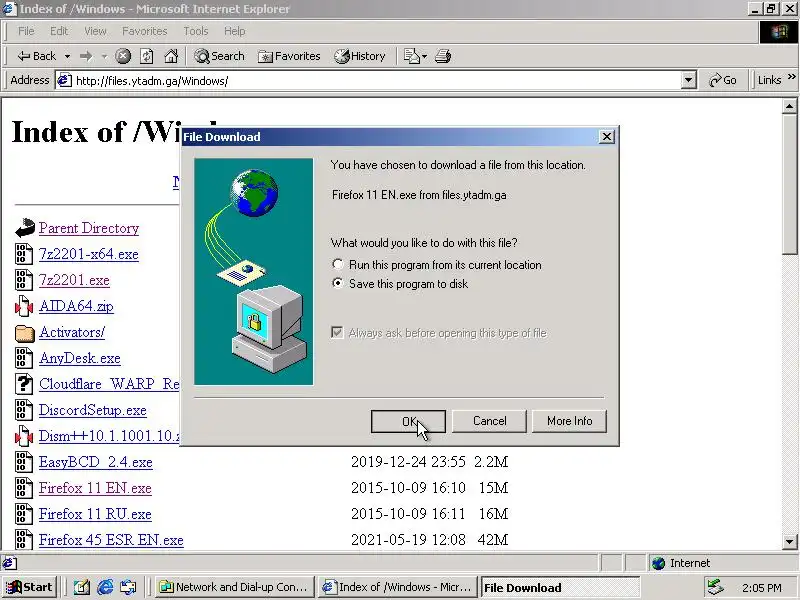Open the Start menu

[30, 587]
